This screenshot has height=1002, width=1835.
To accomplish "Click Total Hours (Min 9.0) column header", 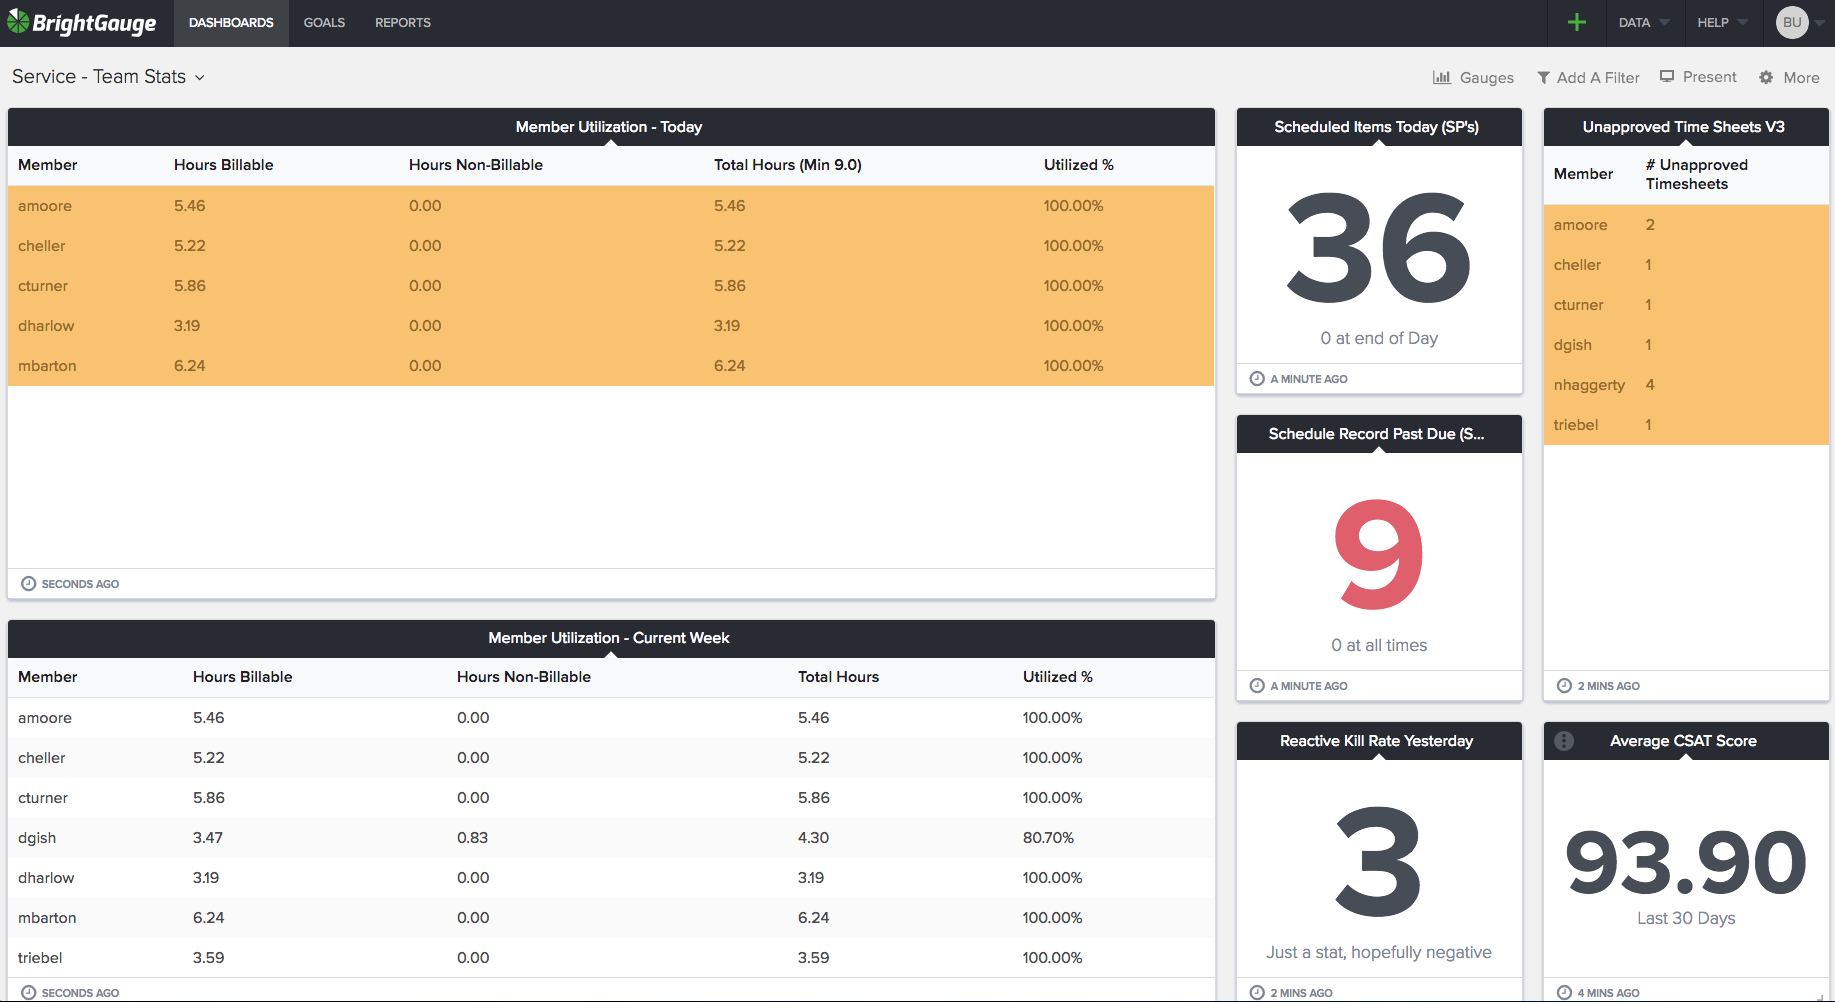I will [x=787, y=165].
